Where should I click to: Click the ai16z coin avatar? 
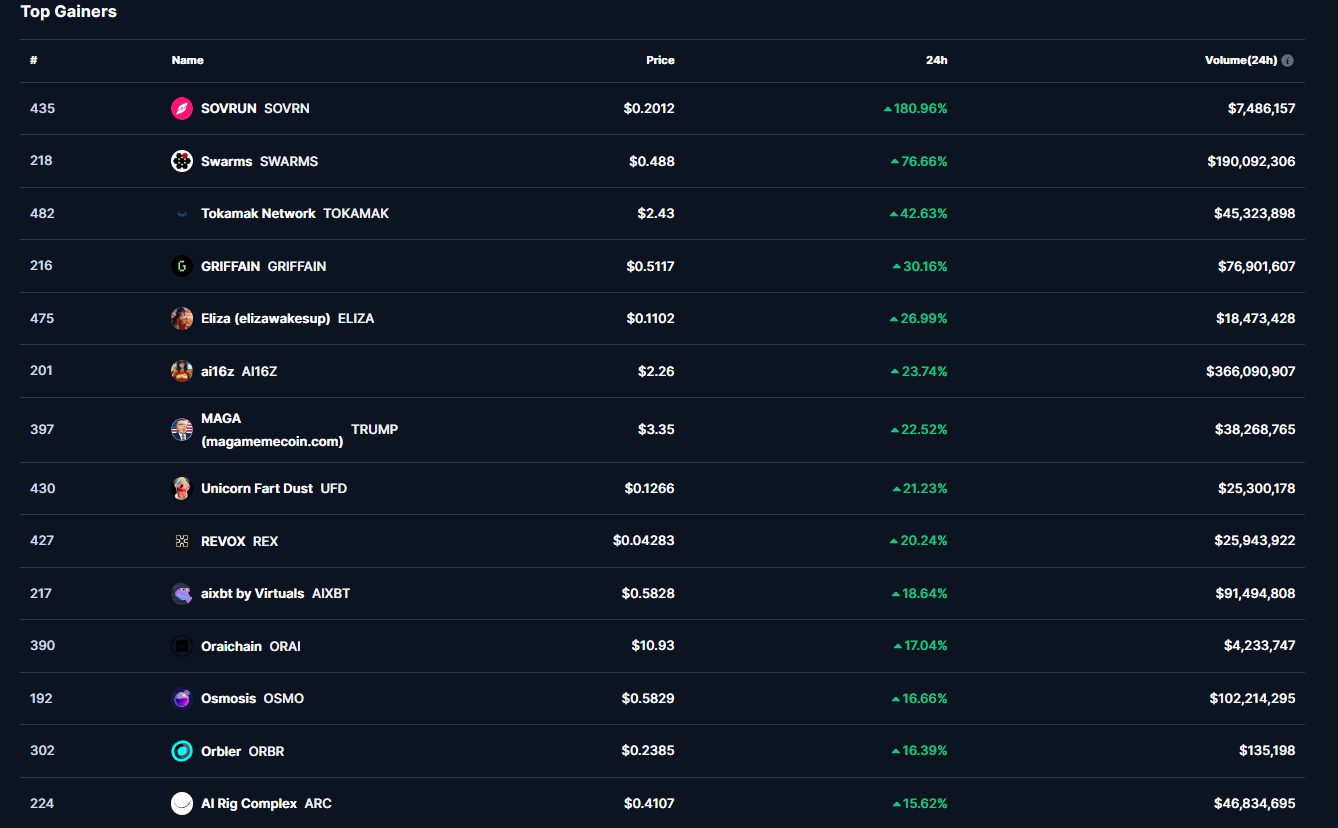click(182, 371)
